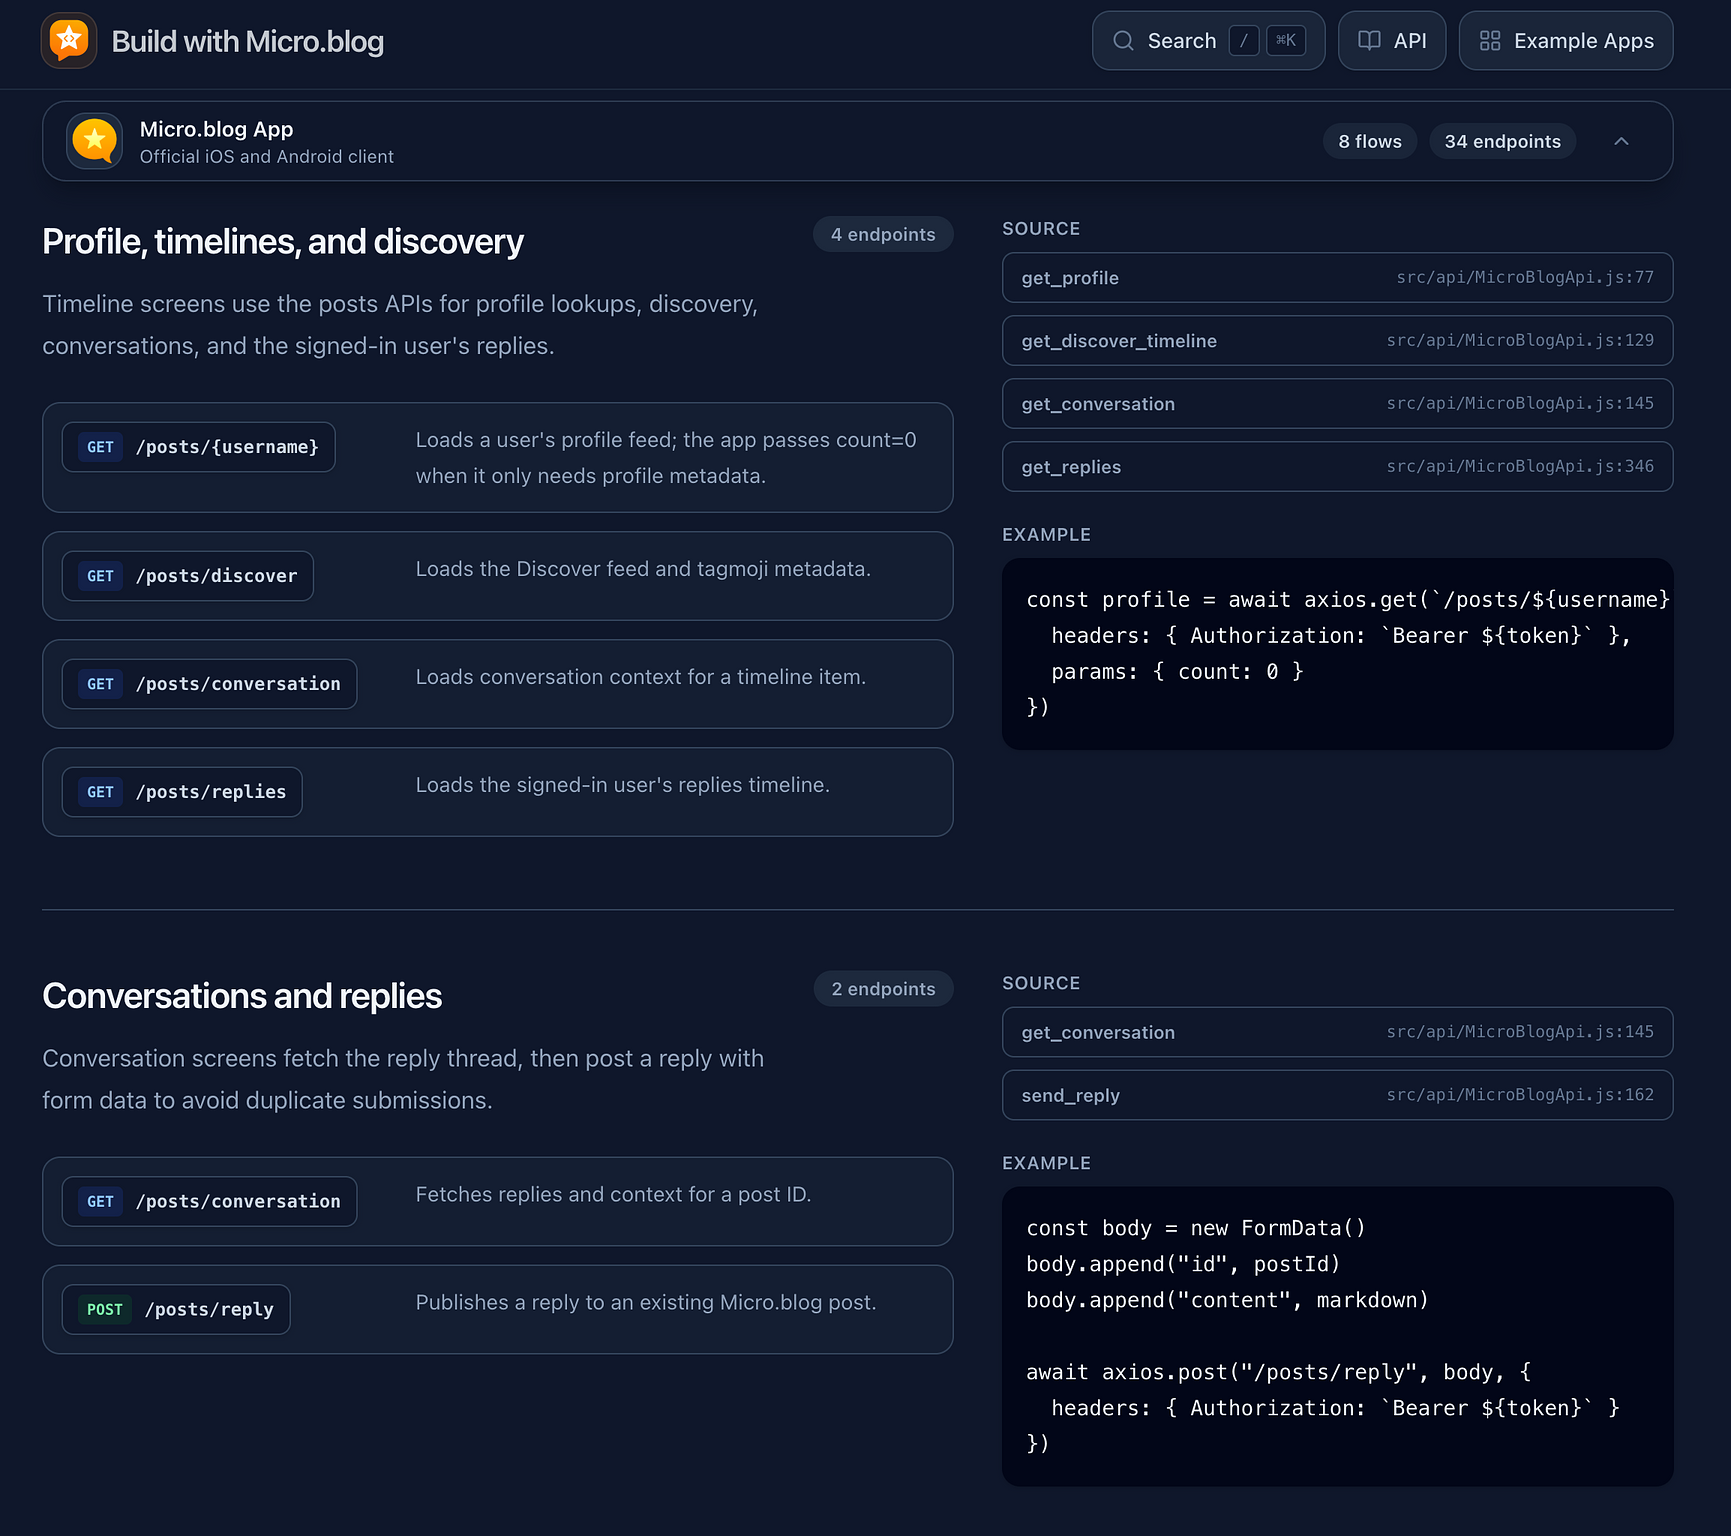Click the 34 endpoints badge
This screenshot has height=1536, width=1731.
click(x=1502, y=142)
